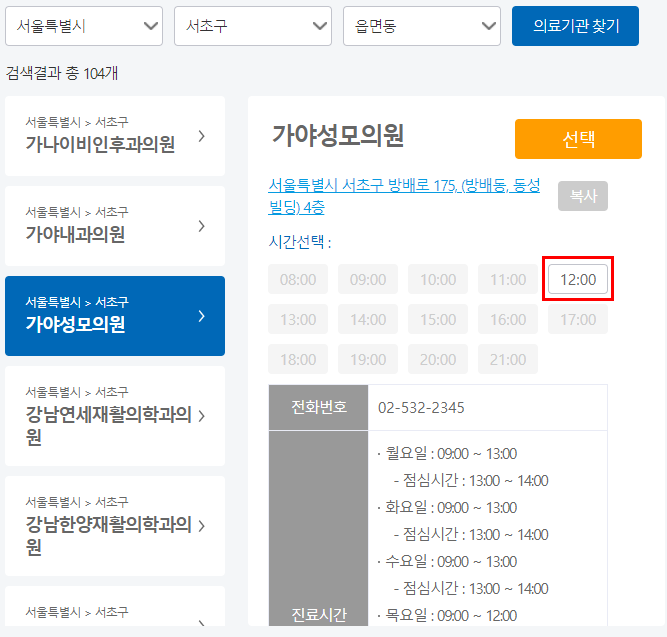Viewport: 667px width, 637px height.
Task: Choose the 11:00 time slot
Action: click(508, 280)
